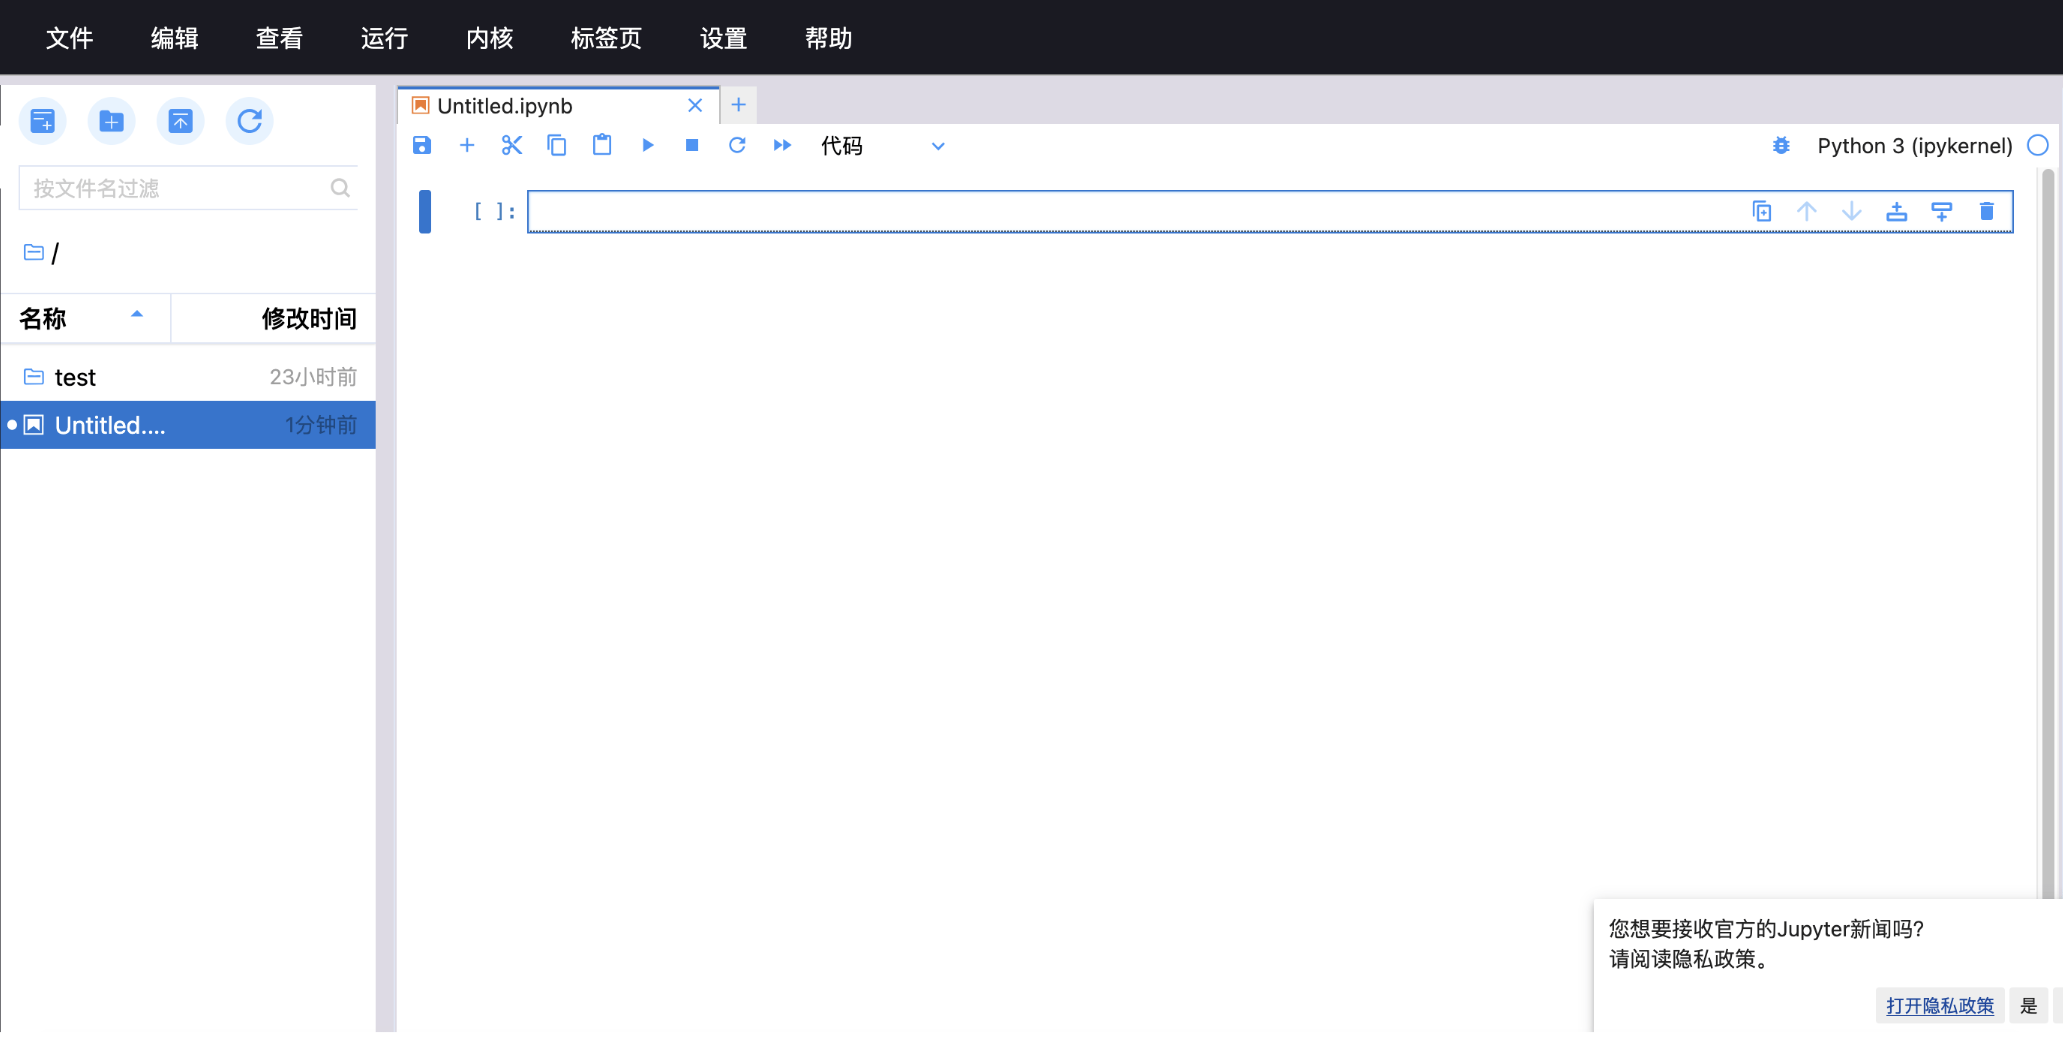Image resolution: width=2063 pixels, height=1037 pixels.
Task: Duplicate the cell using the cell toolbar icon
Action: click(x=1762, y=211)
